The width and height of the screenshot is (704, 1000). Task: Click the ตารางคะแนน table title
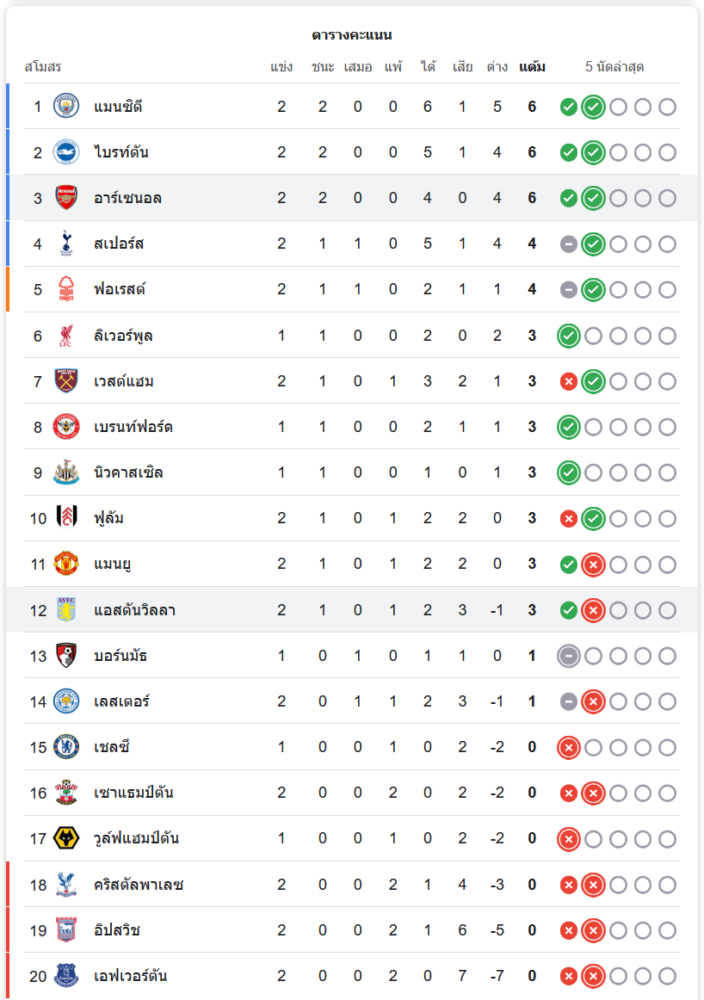click(x=351, y=35)
